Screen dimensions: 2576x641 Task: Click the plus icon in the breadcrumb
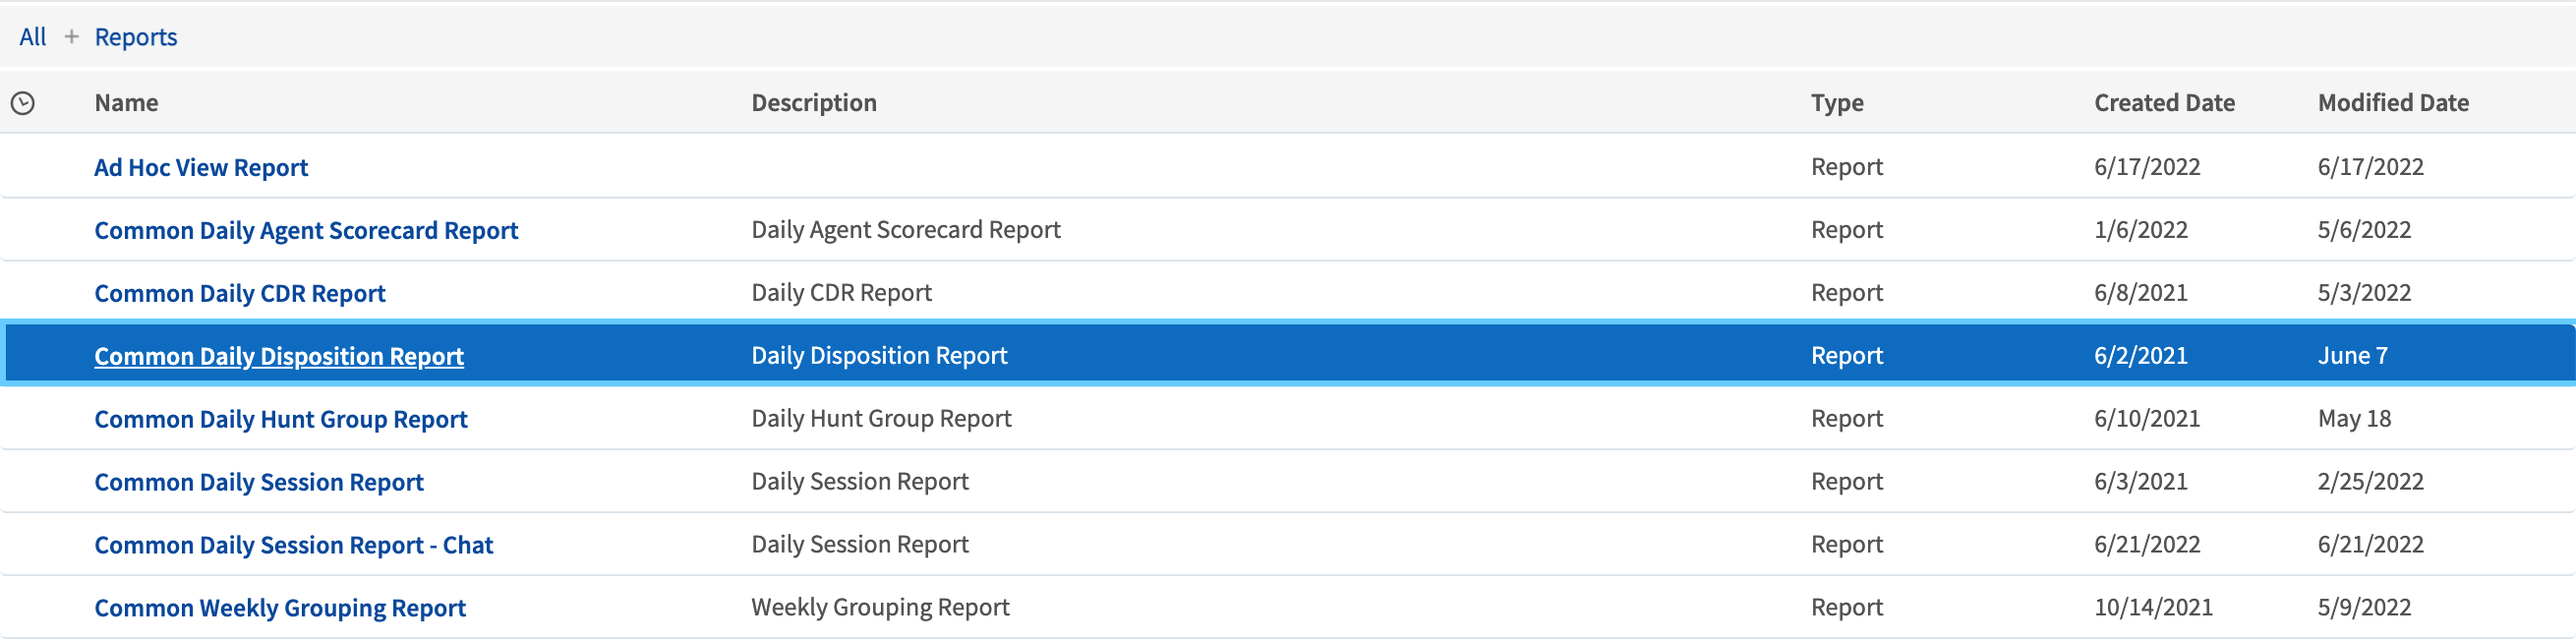(71, 37)
